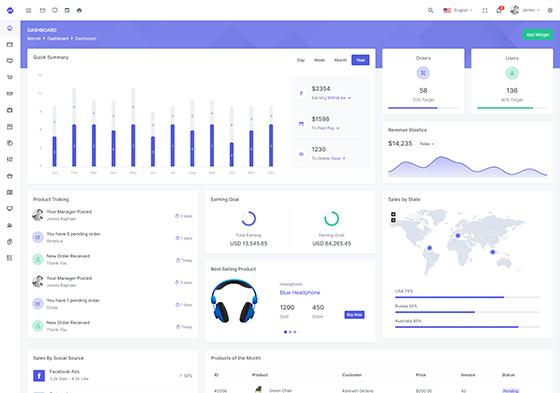
Task: Zoom in on the Sales by State map
Action: coord(393,214)
